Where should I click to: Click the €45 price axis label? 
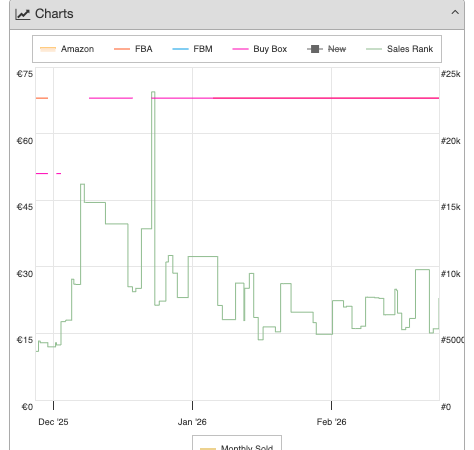(x=25, y=207)
